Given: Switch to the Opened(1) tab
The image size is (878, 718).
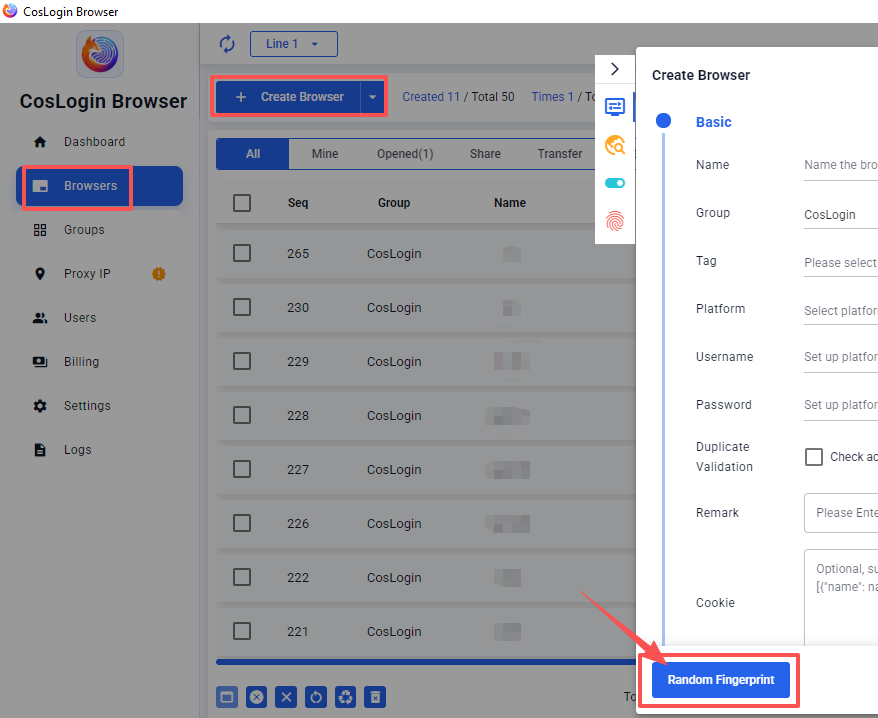Looking at the screenshot, I should [405, 153].
